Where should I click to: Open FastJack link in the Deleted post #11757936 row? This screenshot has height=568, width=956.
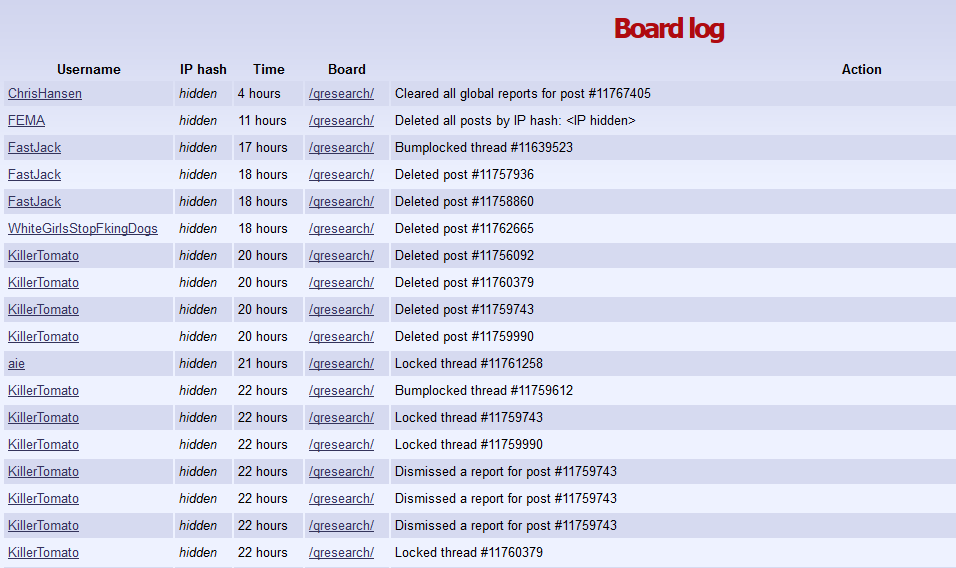pos(34,174)
